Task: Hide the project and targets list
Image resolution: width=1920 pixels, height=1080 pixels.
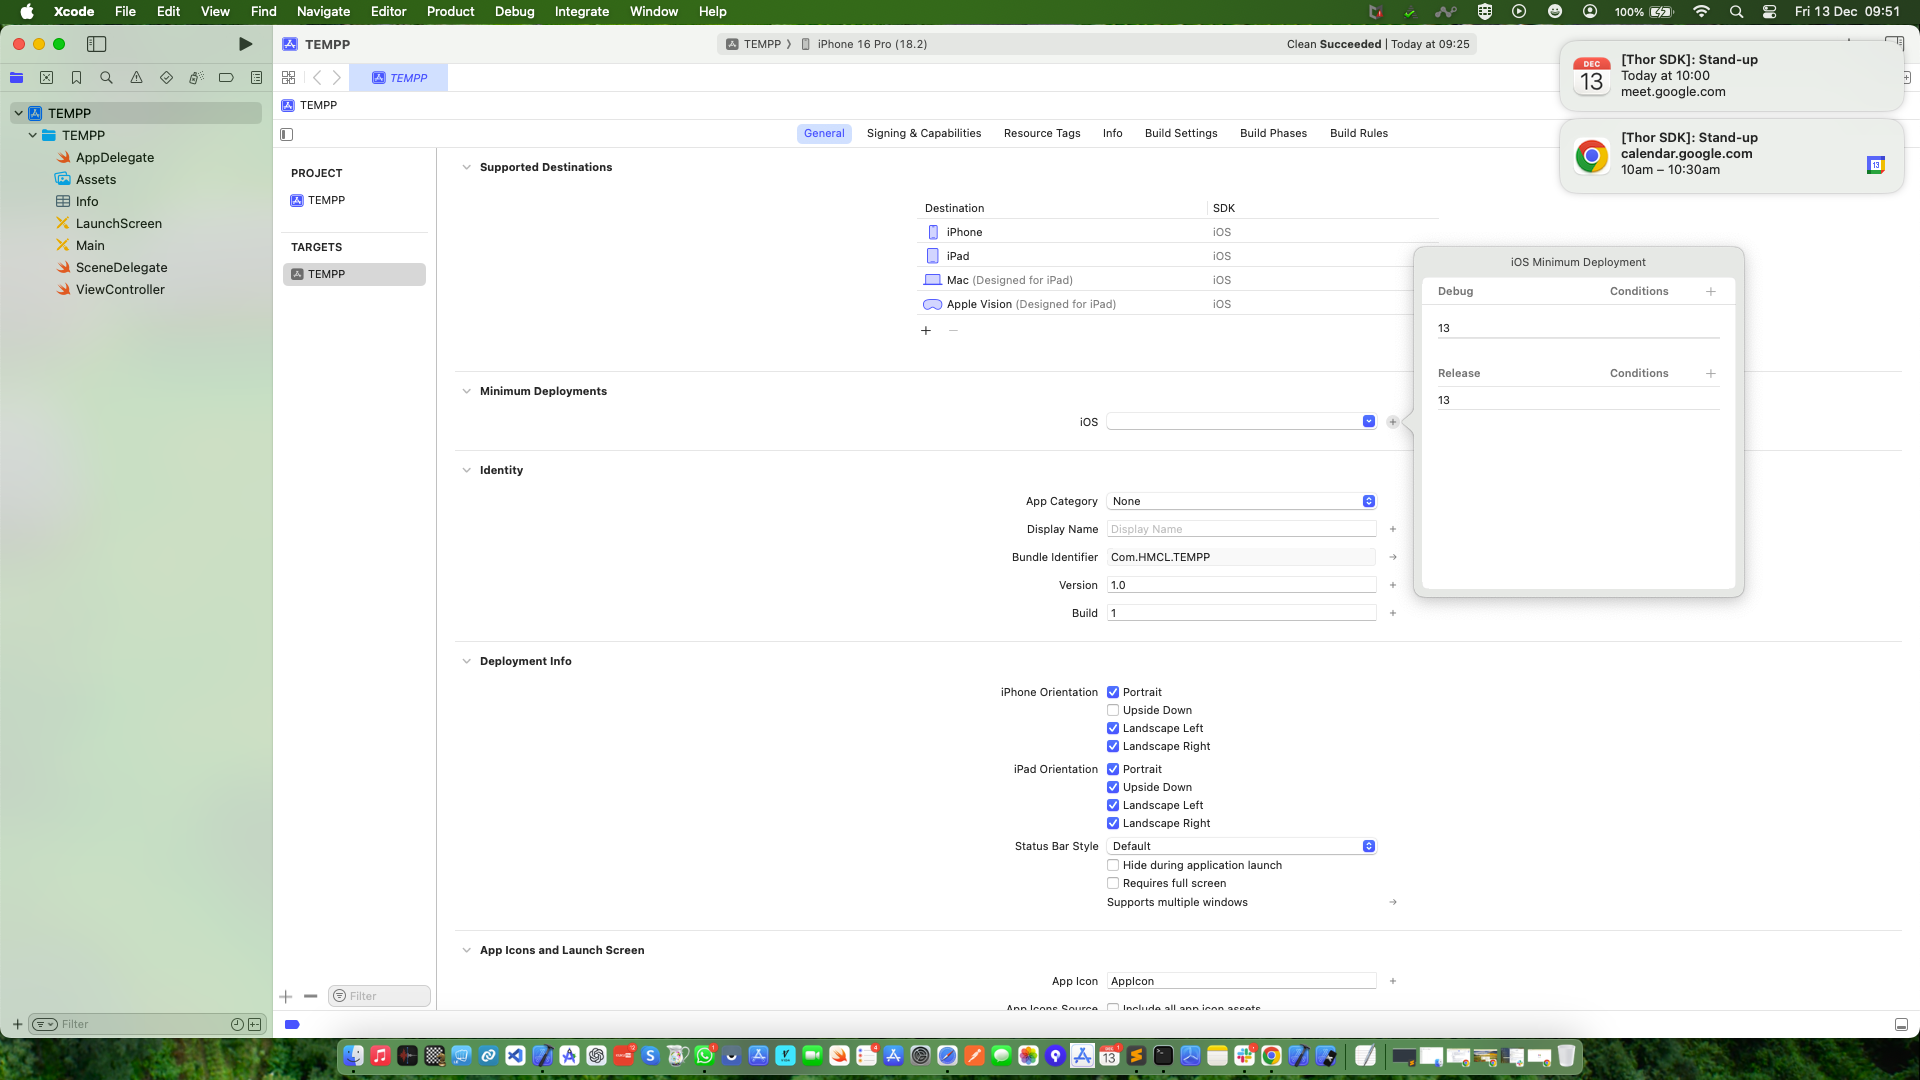Action: coord(287,134)
